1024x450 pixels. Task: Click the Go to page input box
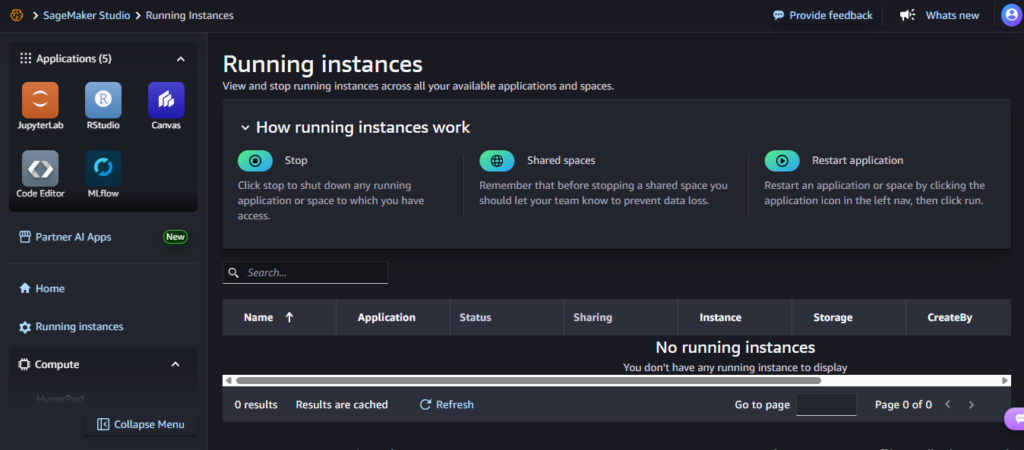click(x=826, y=405)
